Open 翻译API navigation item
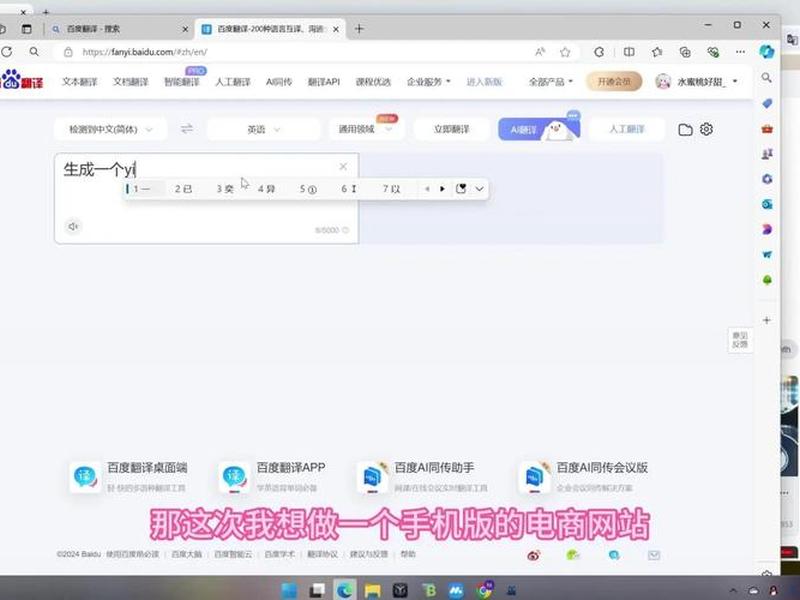This screenshot has width=800, height=600. tap(324, 82)
